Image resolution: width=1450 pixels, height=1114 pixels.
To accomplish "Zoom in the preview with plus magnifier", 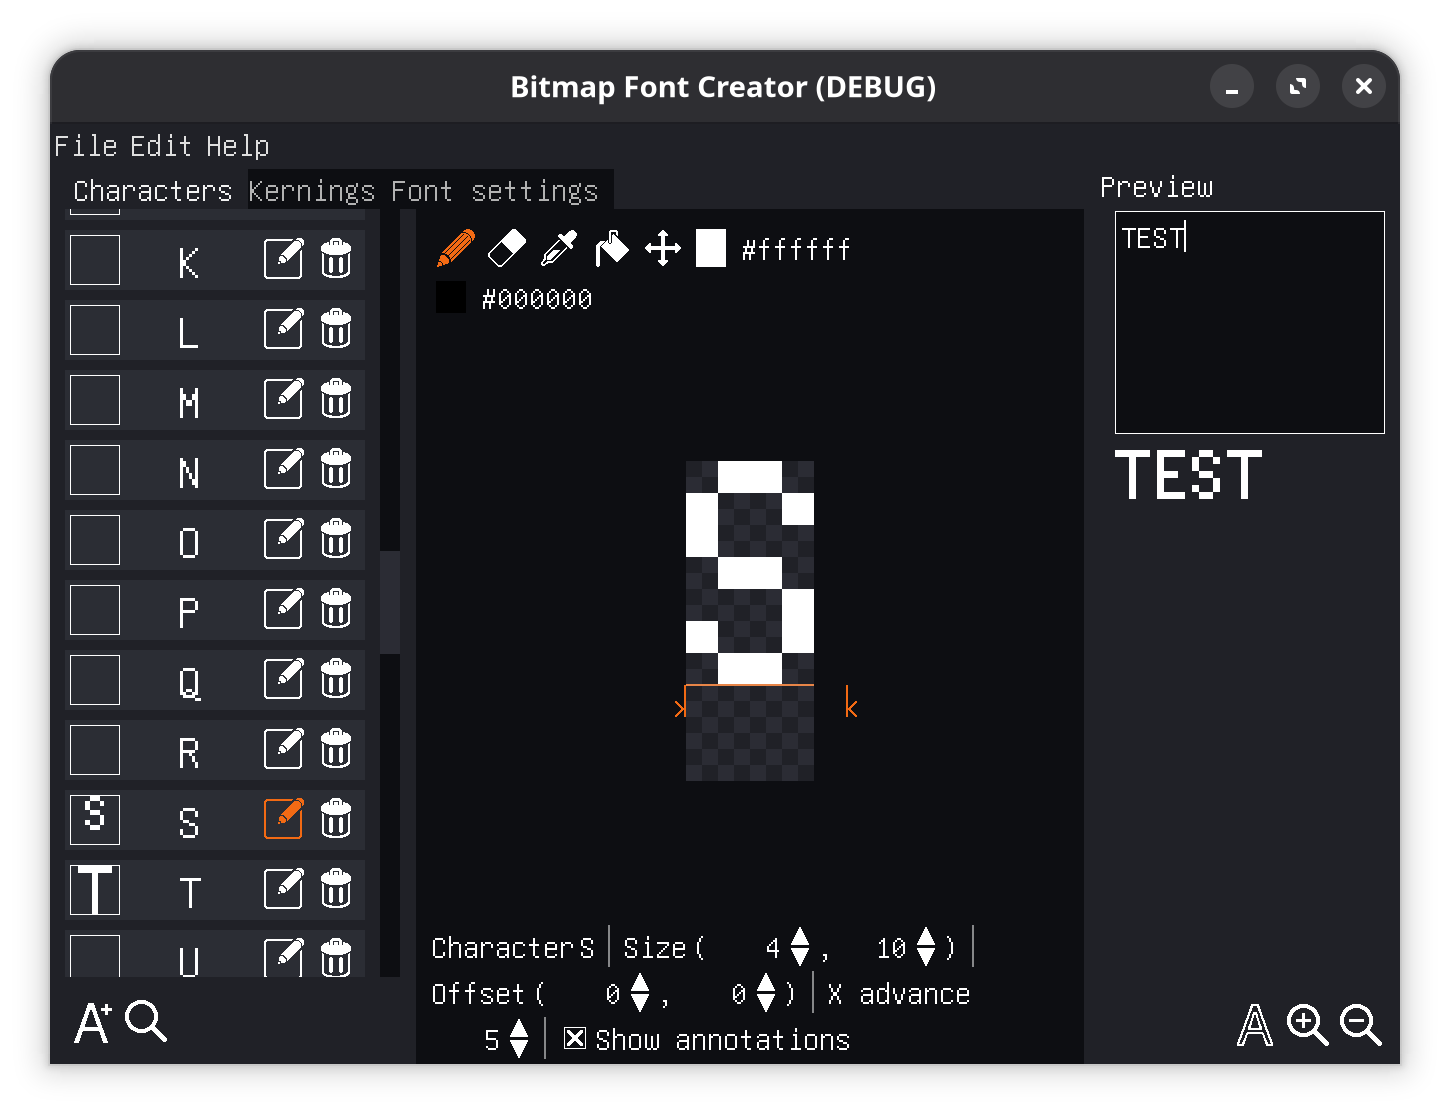I will (x=1308, y=1025).
